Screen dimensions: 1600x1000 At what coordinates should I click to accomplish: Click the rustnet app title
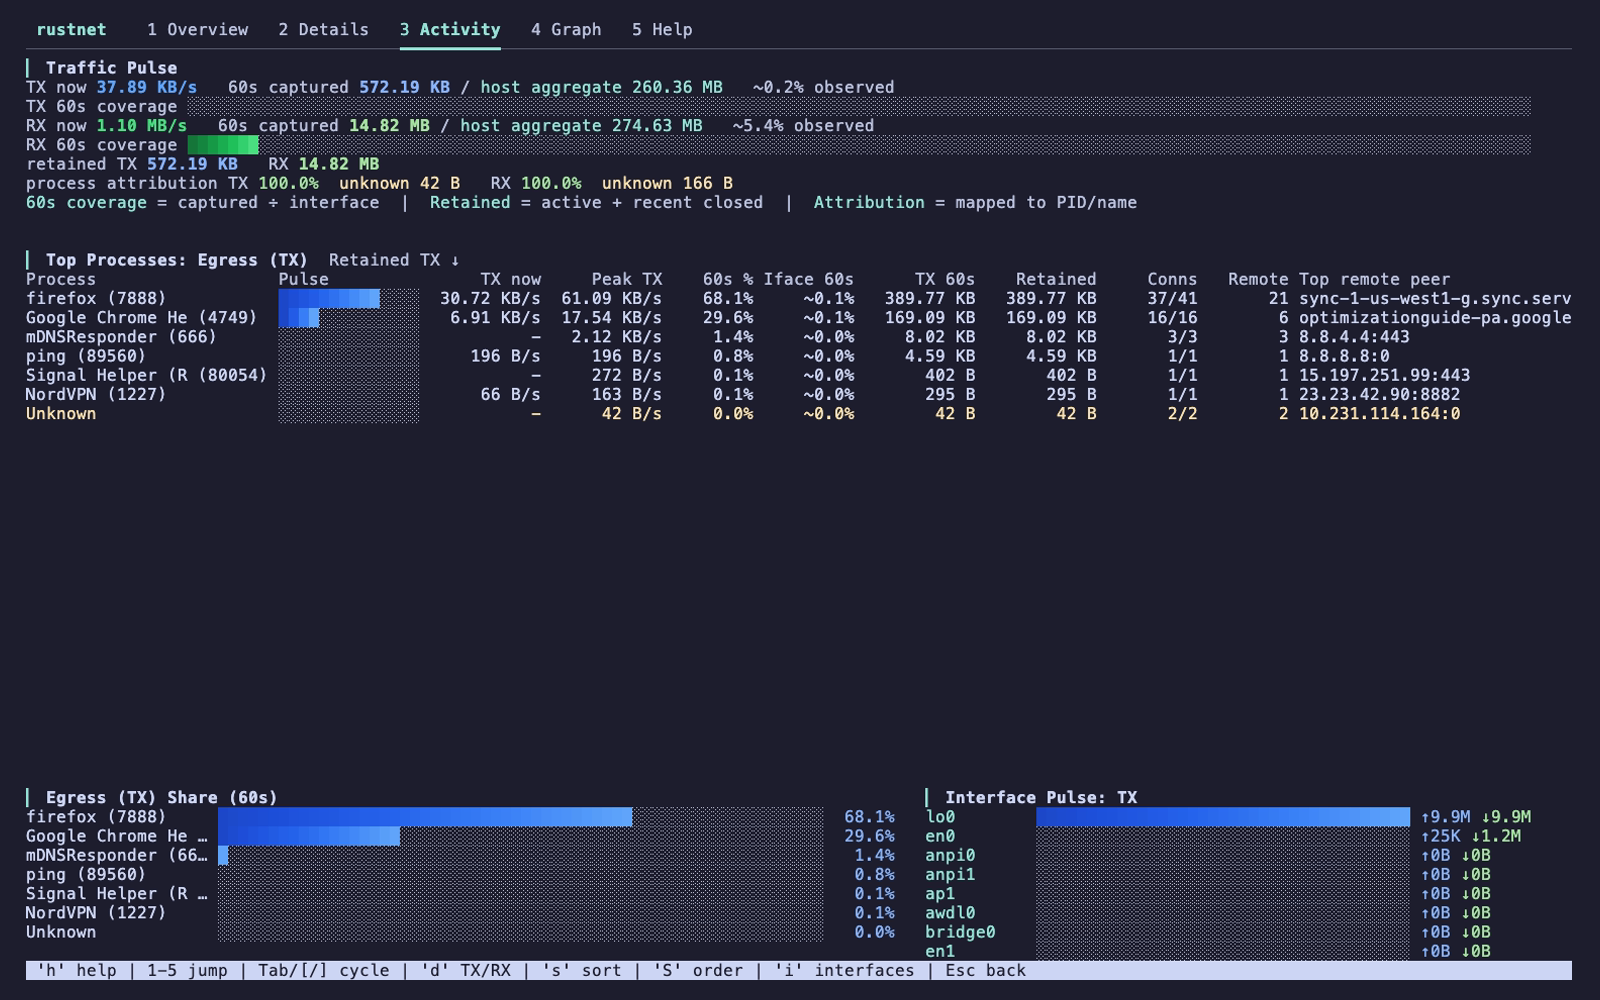click(x=71, y=30)
